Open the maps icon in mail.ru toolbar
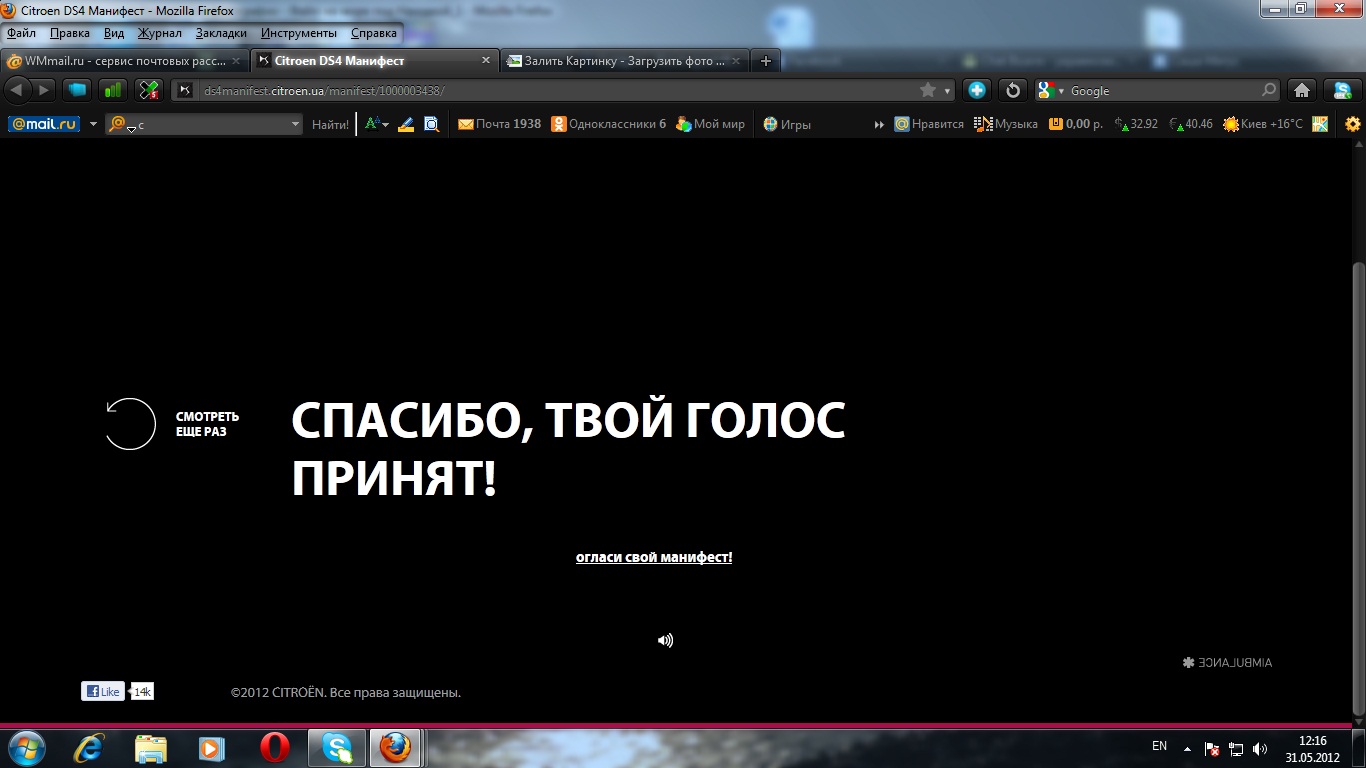 (x=1320, y=124)
